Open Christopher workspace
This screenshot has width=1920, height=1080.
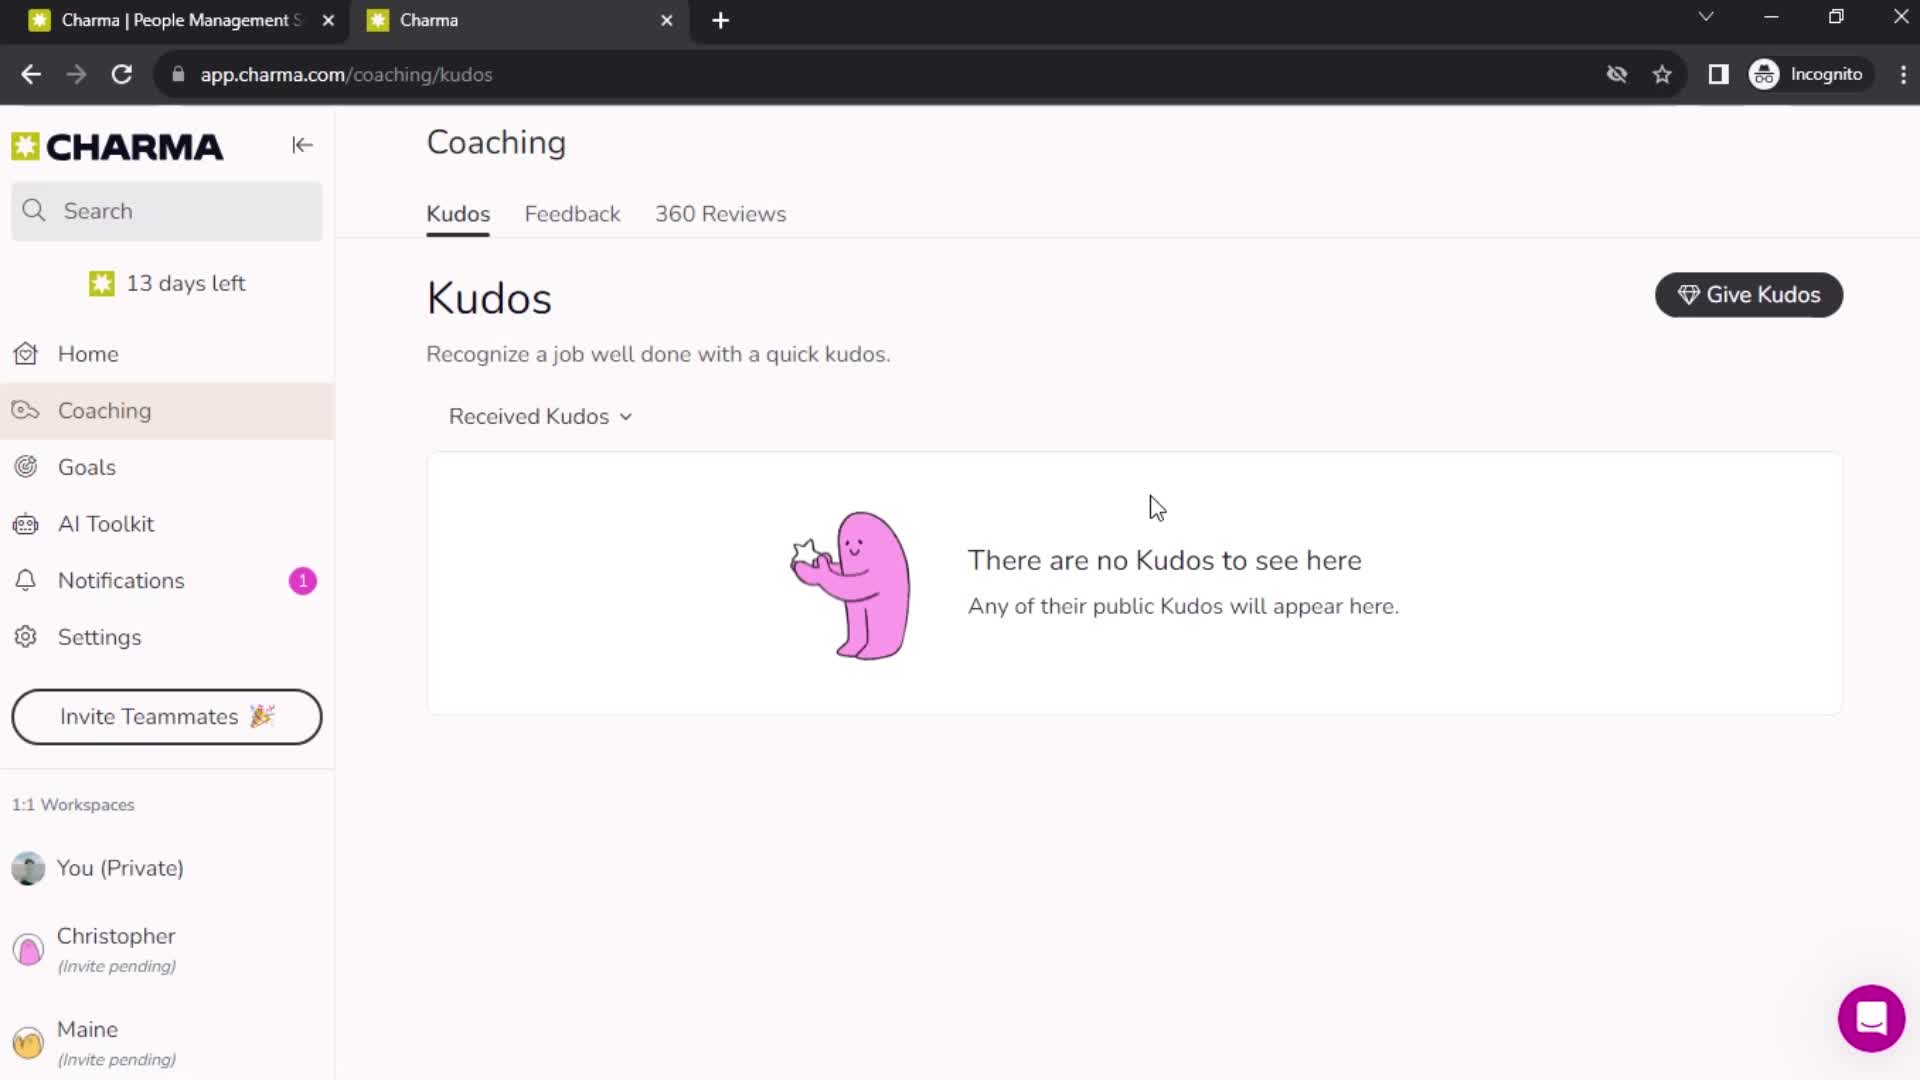pyautogui.click(x=116, y=949)
